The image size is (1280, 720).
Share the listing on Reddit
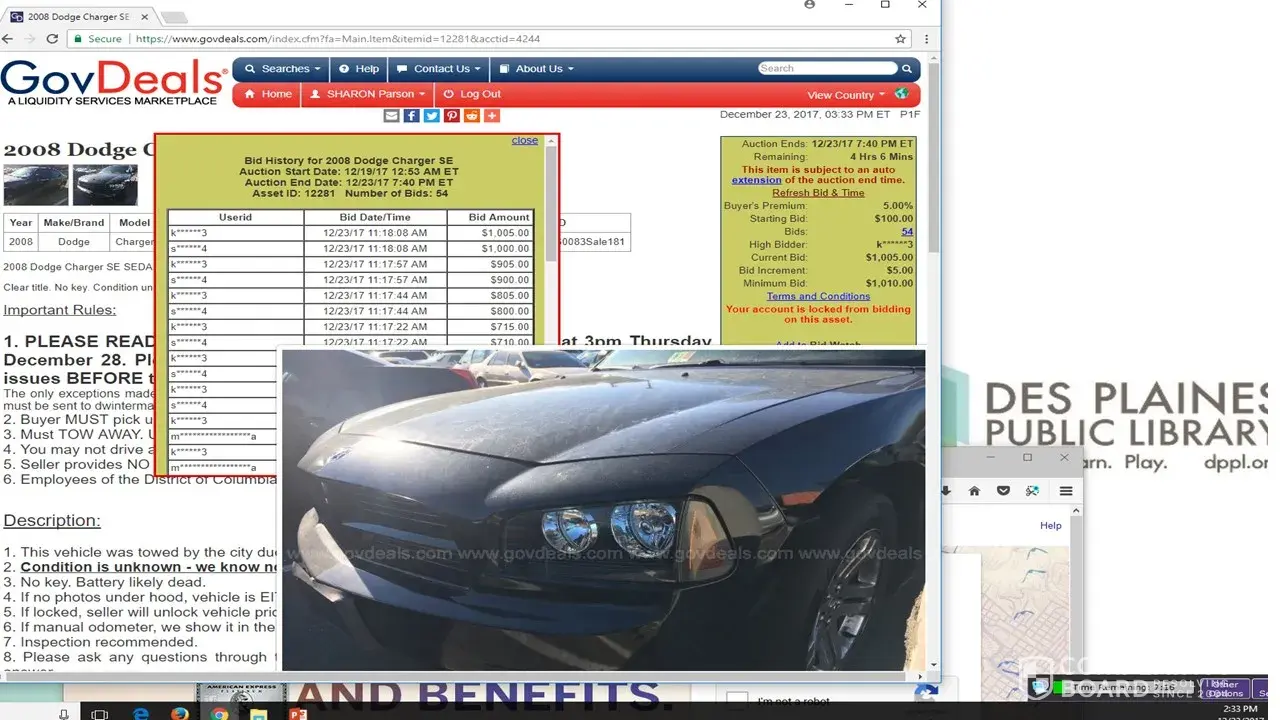(x=472, y=116)
